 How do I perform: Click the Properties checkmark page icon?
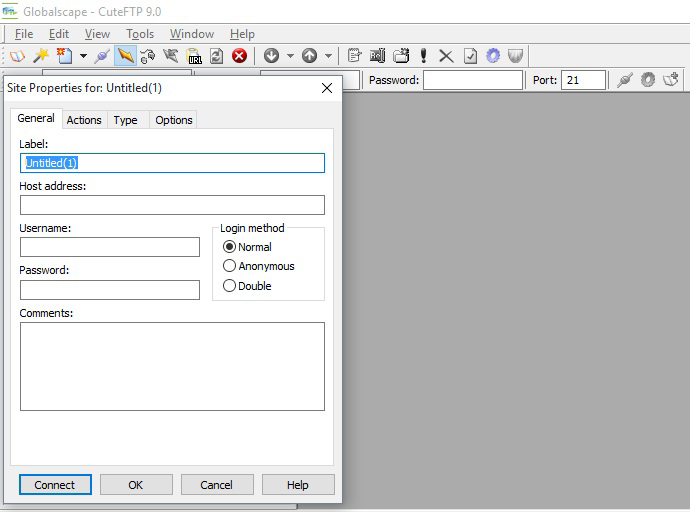[470, 56]
